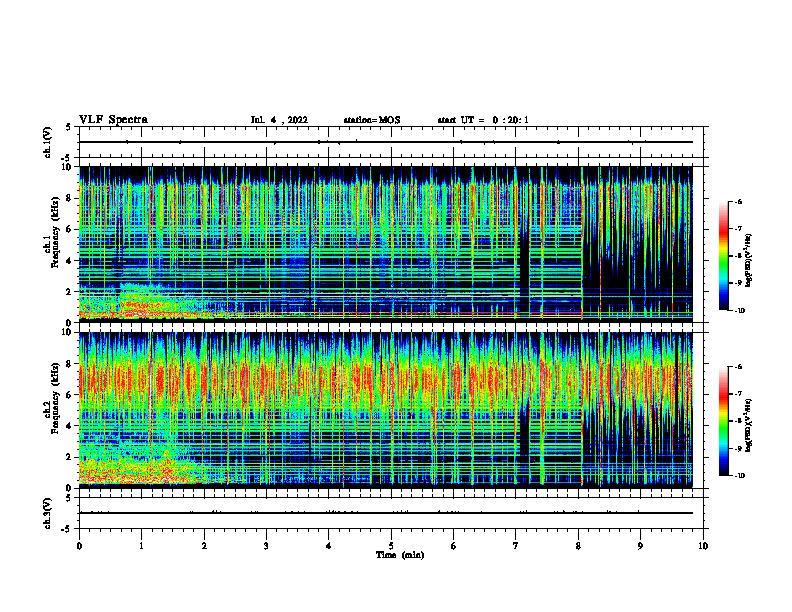792x612 pixels.
Task: Click time axis tick label '9'
Action: 640,546
